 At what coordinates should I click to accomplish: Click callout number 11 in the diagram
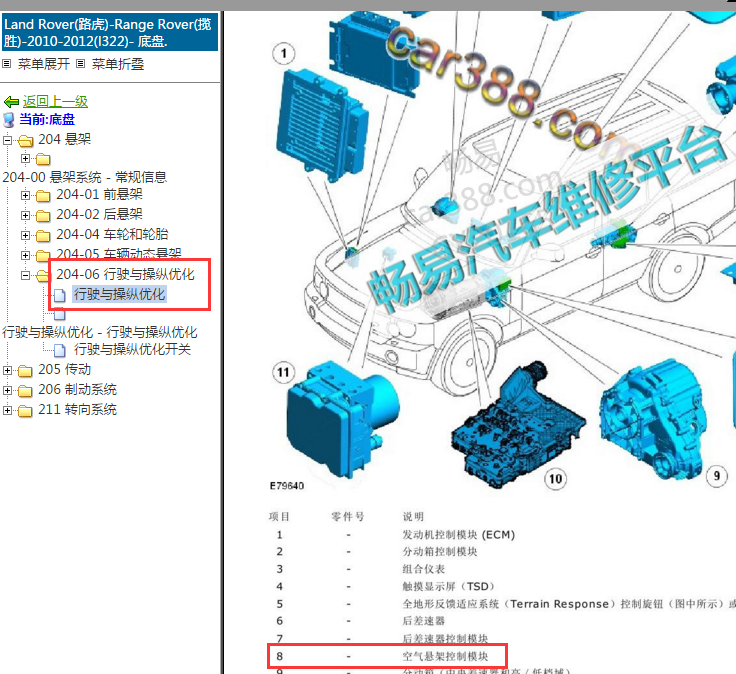pyautogui.click(x=283, y=373)
